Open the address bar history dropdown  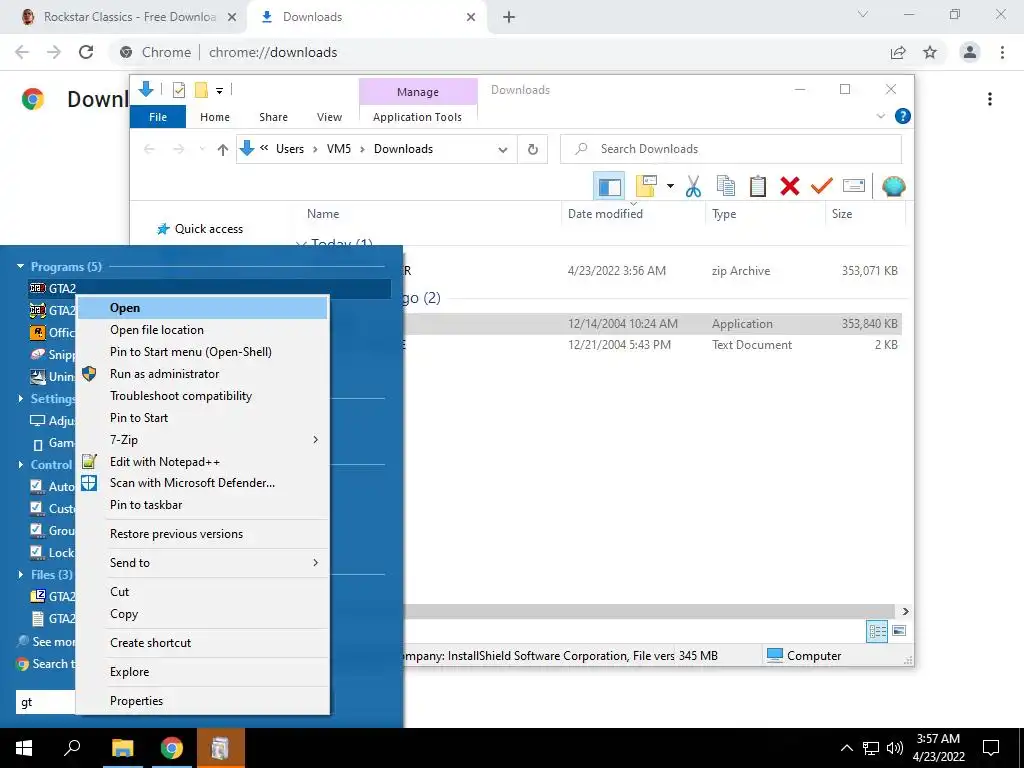[503, 150]
